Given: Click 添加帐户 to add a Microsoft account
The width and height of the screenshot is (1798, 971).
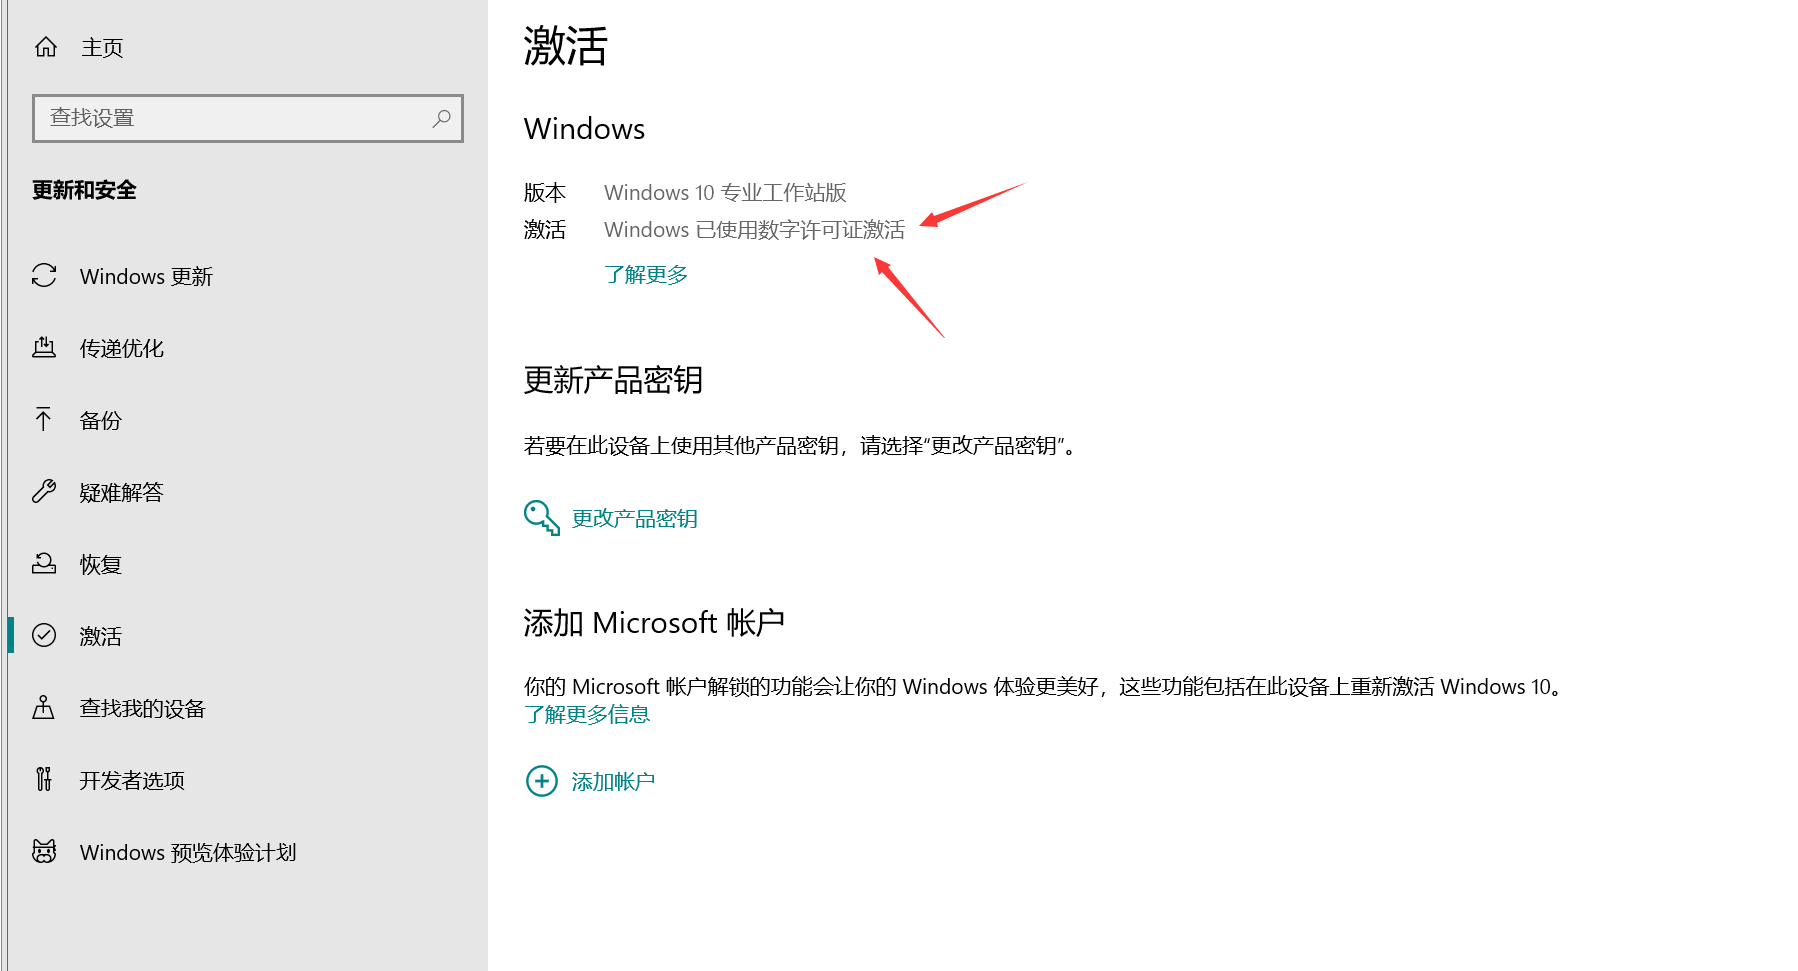Looking at the screenshot, I should pyautogui.click(x=613, y=781).
